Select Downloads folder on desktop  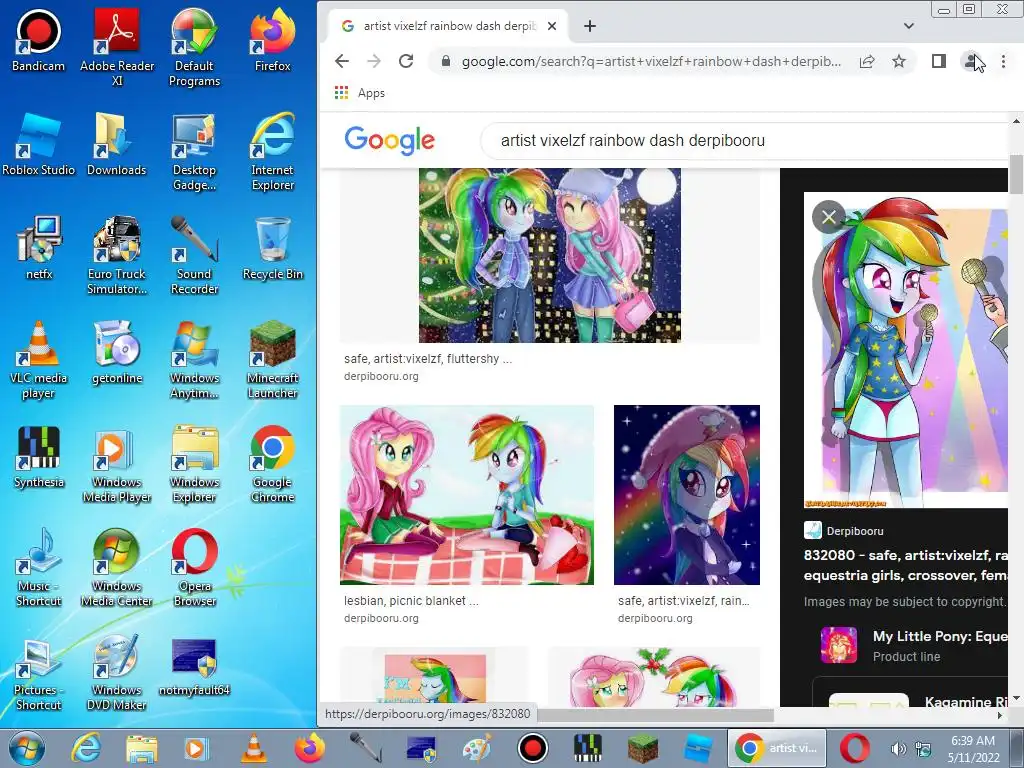click(117, 145)
